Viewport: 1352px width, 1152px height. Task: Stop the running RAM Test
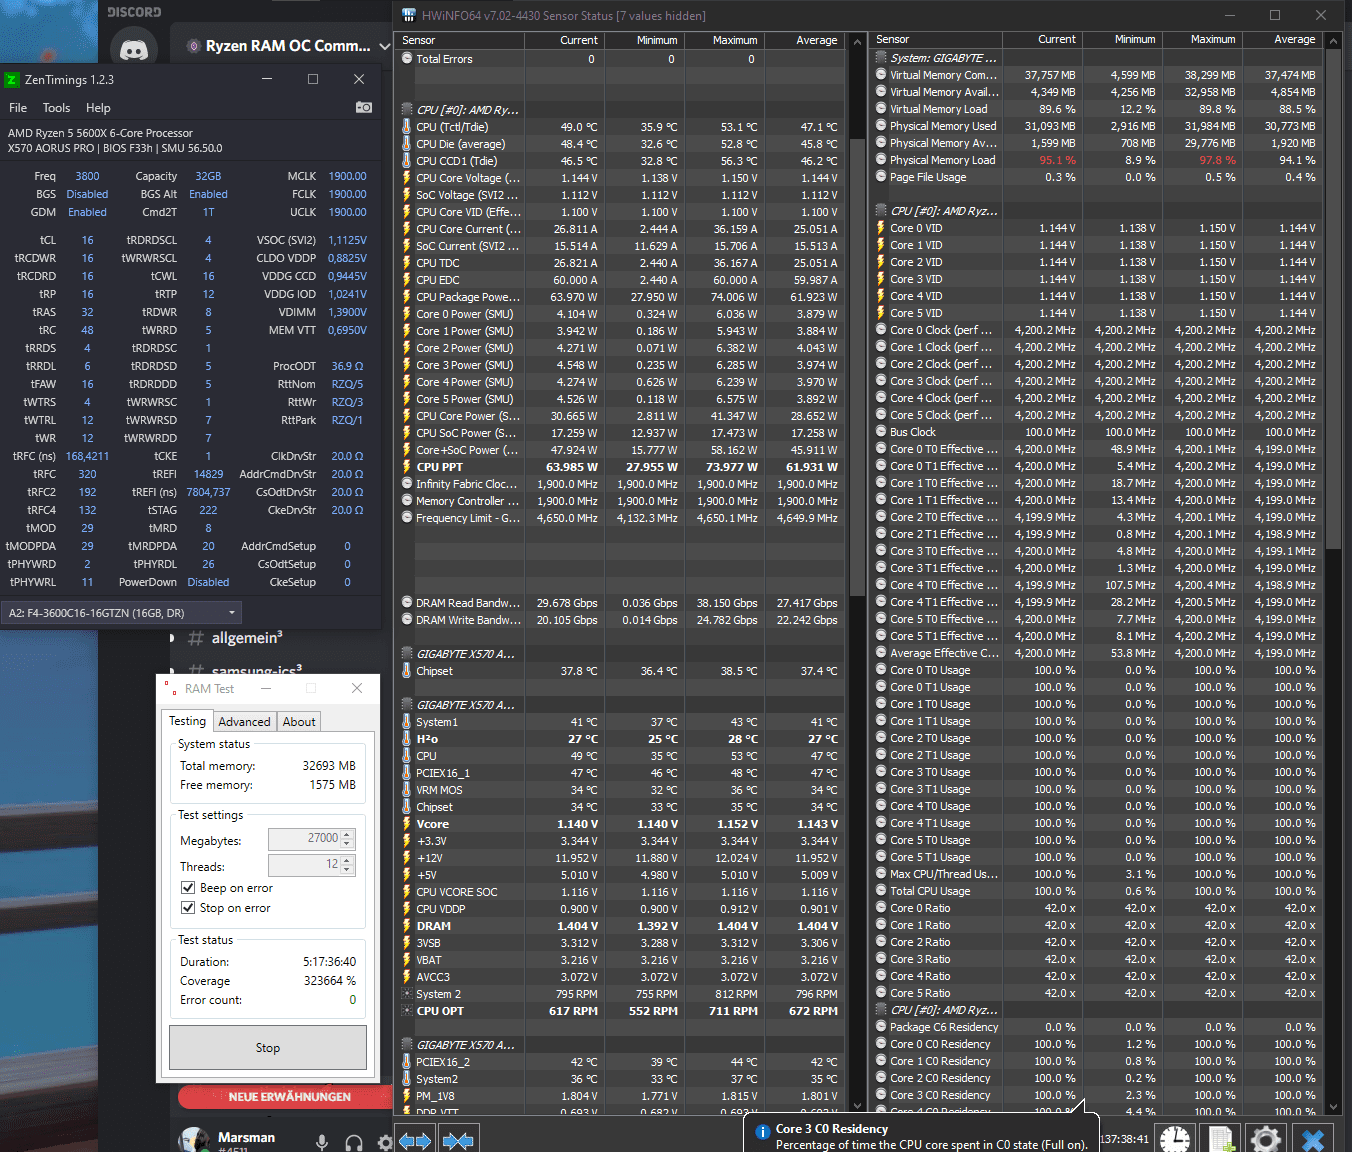(268, 1048)
